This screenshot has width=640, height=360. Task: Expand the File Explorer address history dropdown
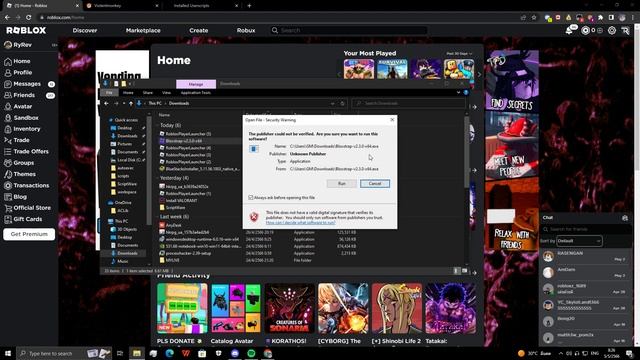(x=333, y=103)
